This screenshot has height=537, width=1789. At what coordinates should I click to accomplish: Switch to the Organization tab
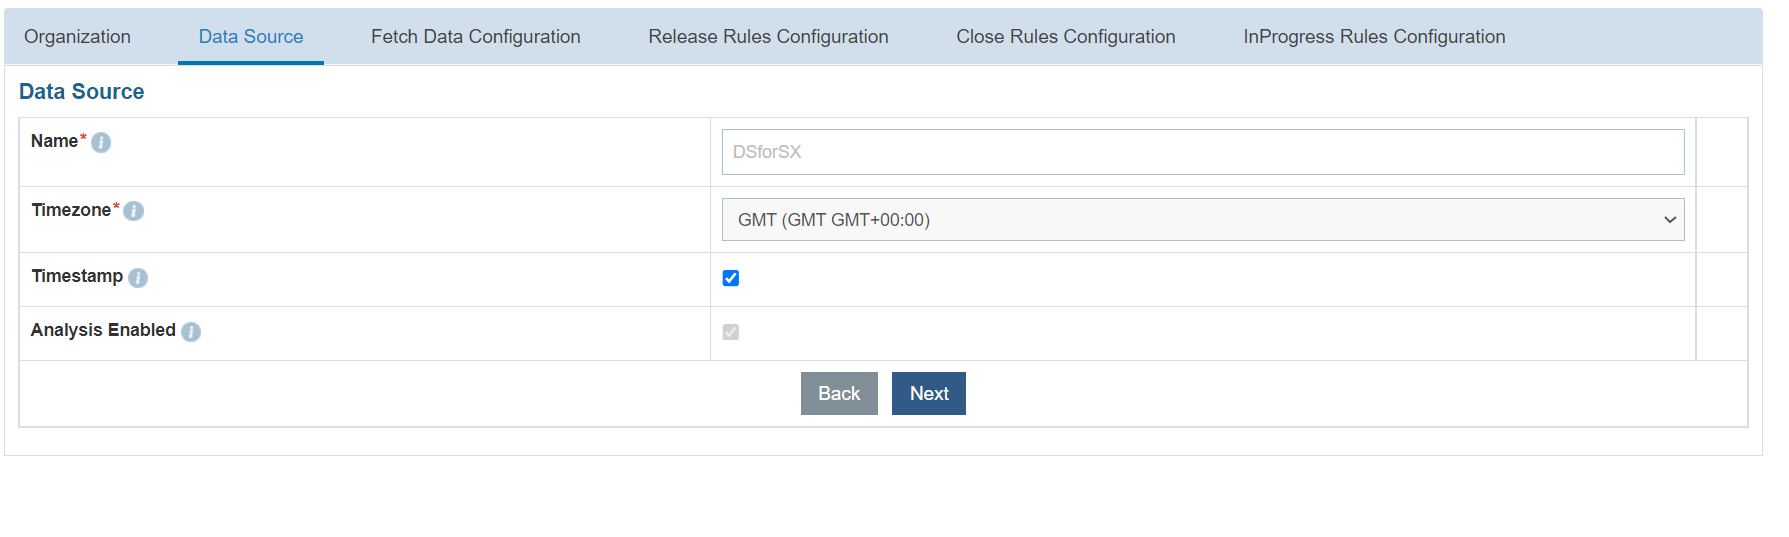(77, 37)
